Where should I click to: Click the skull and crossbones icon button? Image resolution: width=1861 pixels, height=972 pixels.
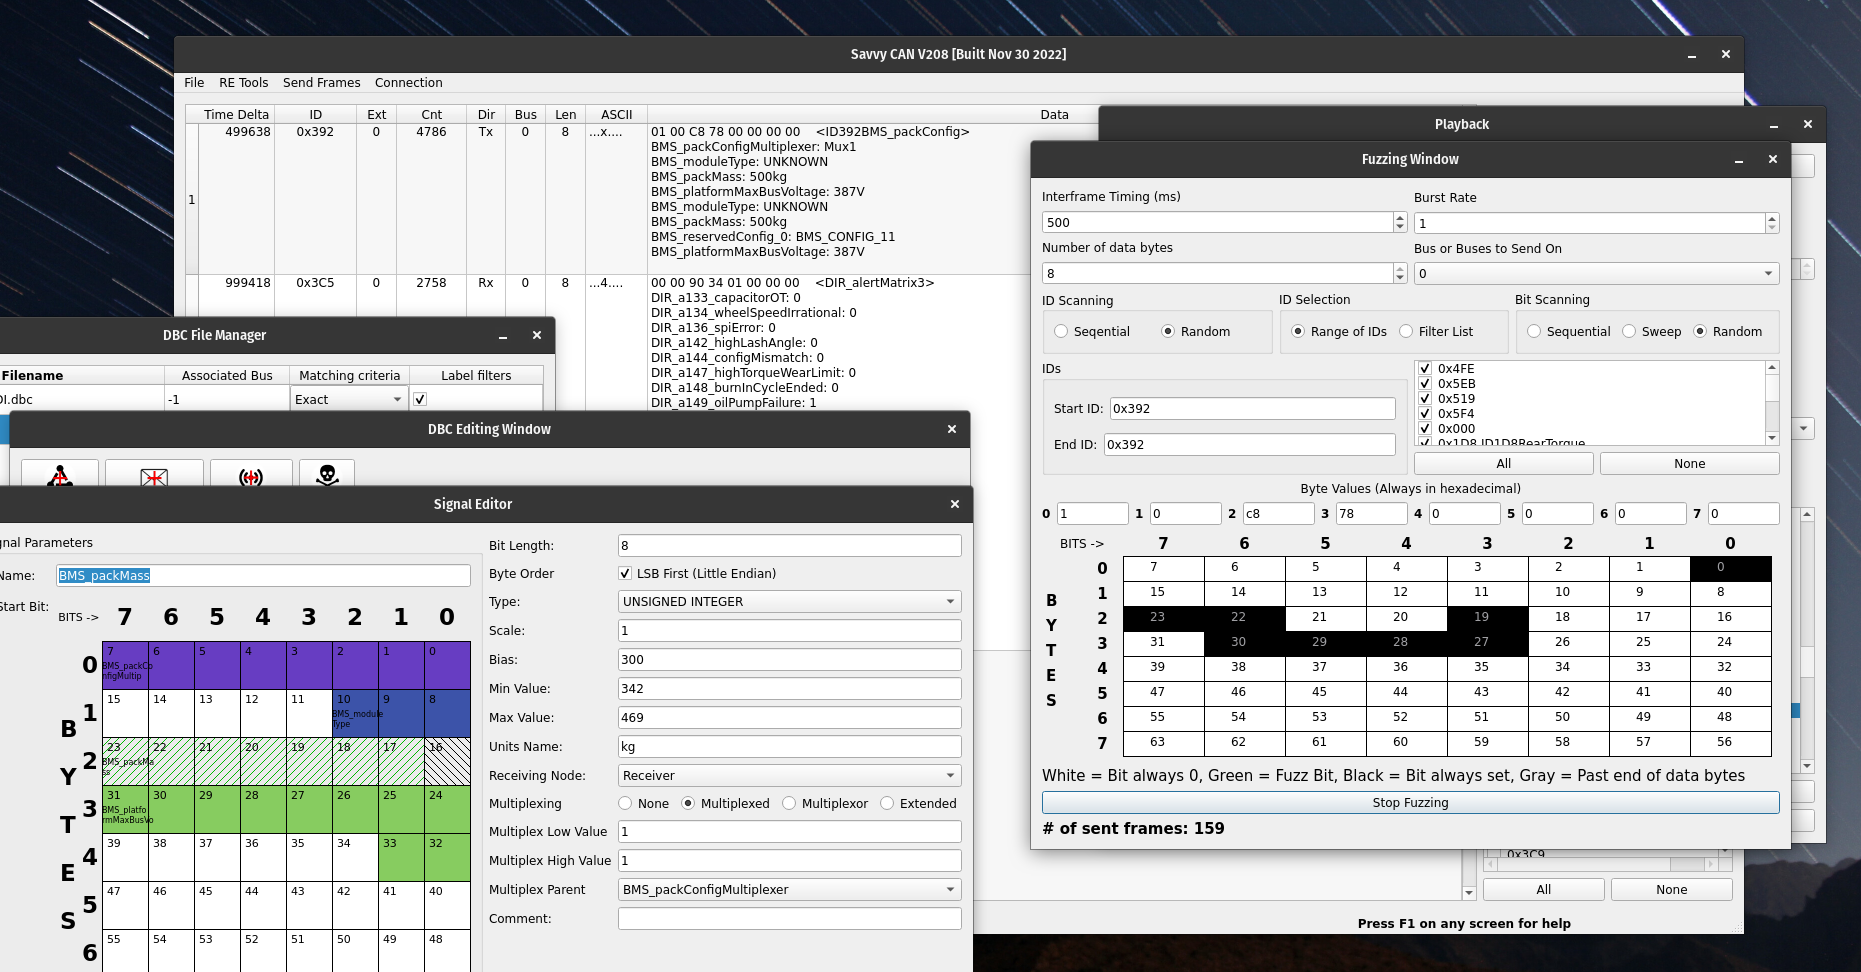(x=327, y=475)
